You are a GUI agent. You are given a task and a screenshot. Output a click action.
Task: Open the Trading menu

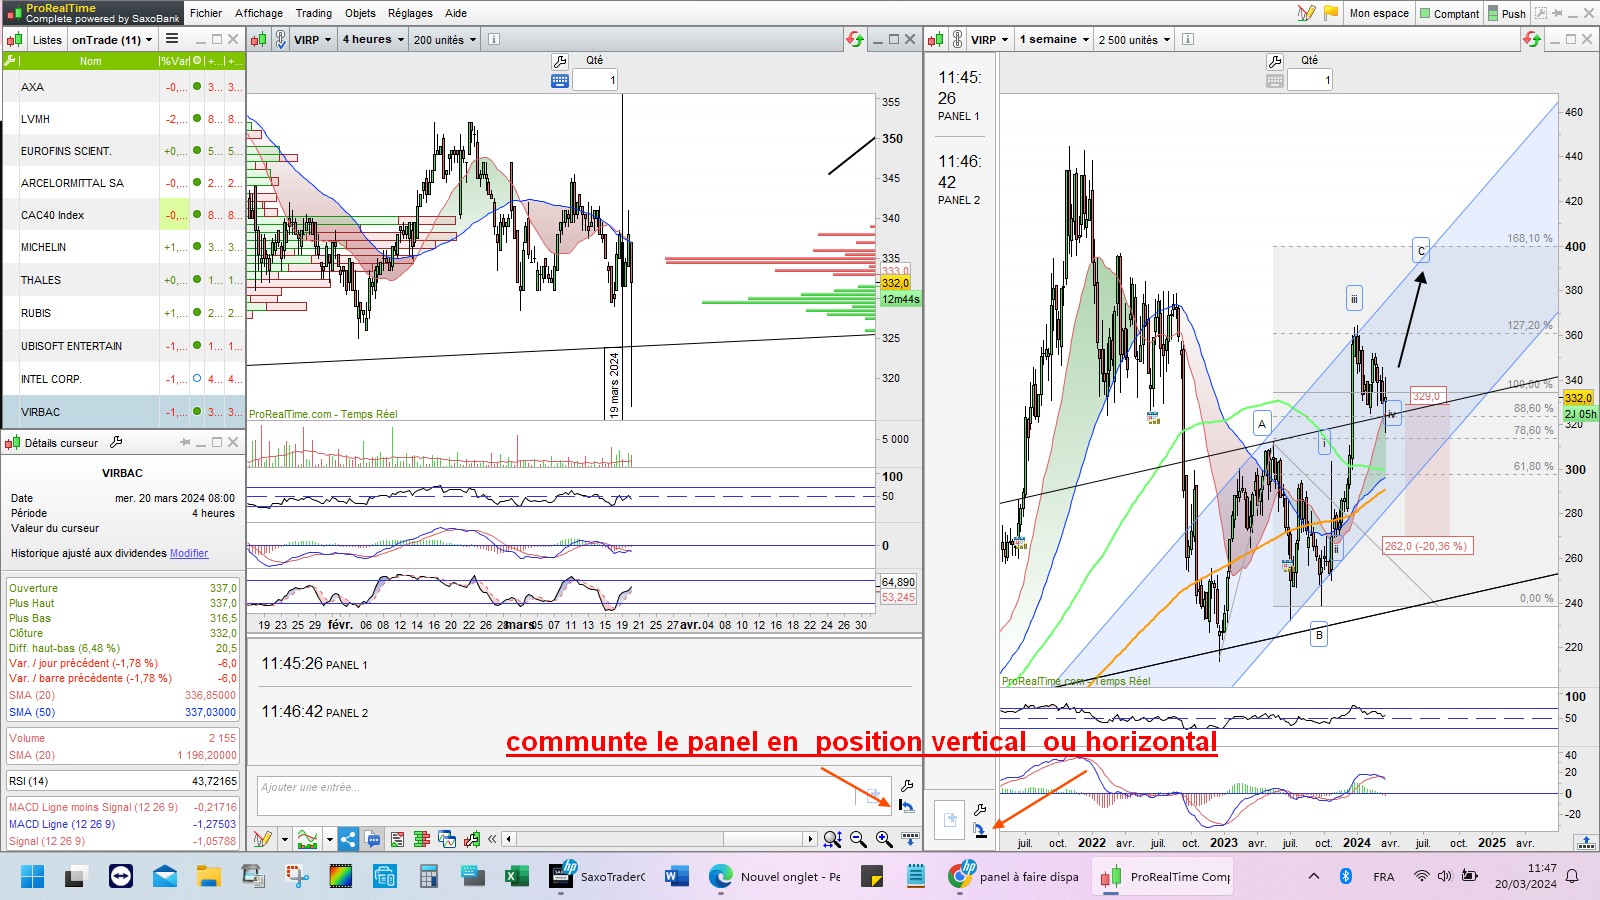pyautogui.click(x=314, y=13)
